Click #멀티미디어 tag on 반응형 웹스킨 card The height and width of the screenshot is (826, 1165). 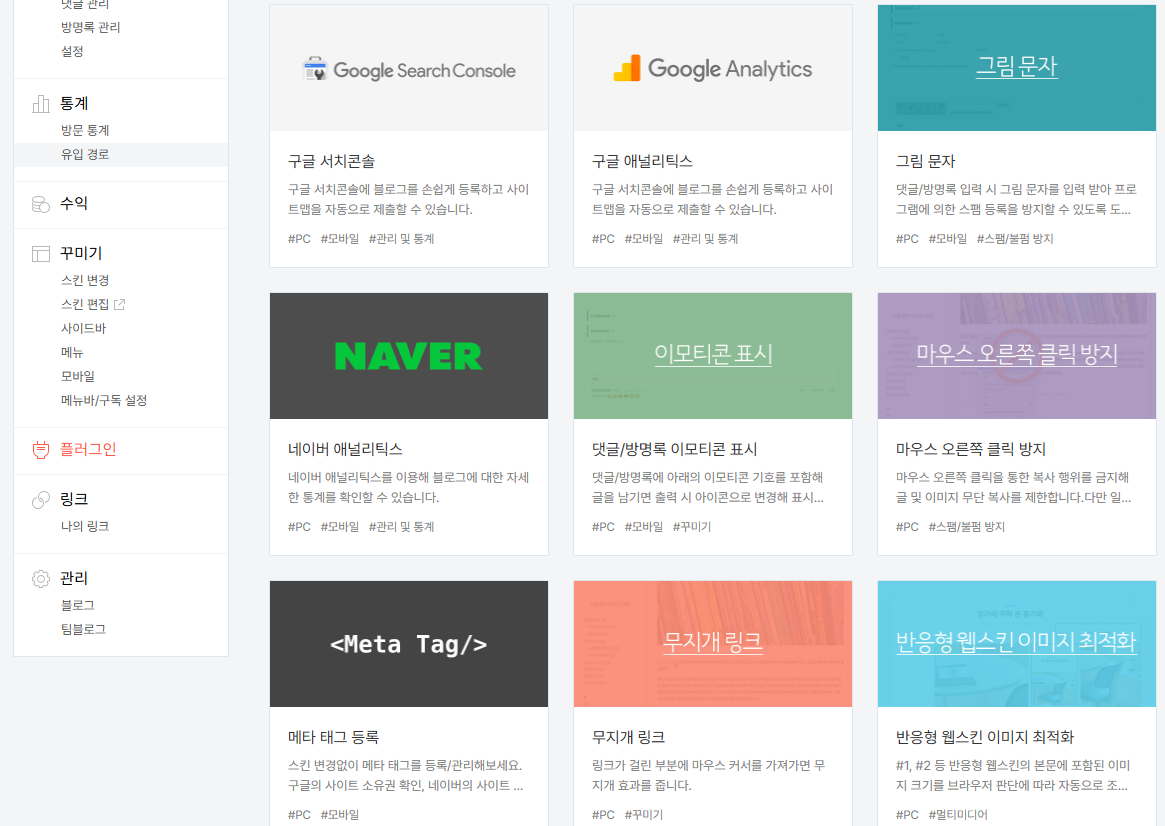958,815
